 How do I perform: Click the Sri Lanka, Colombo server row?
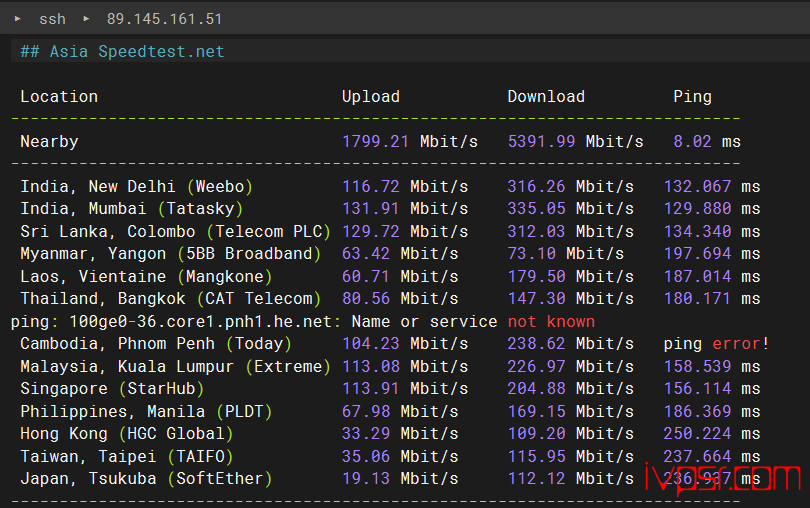[x=175, y=232]
